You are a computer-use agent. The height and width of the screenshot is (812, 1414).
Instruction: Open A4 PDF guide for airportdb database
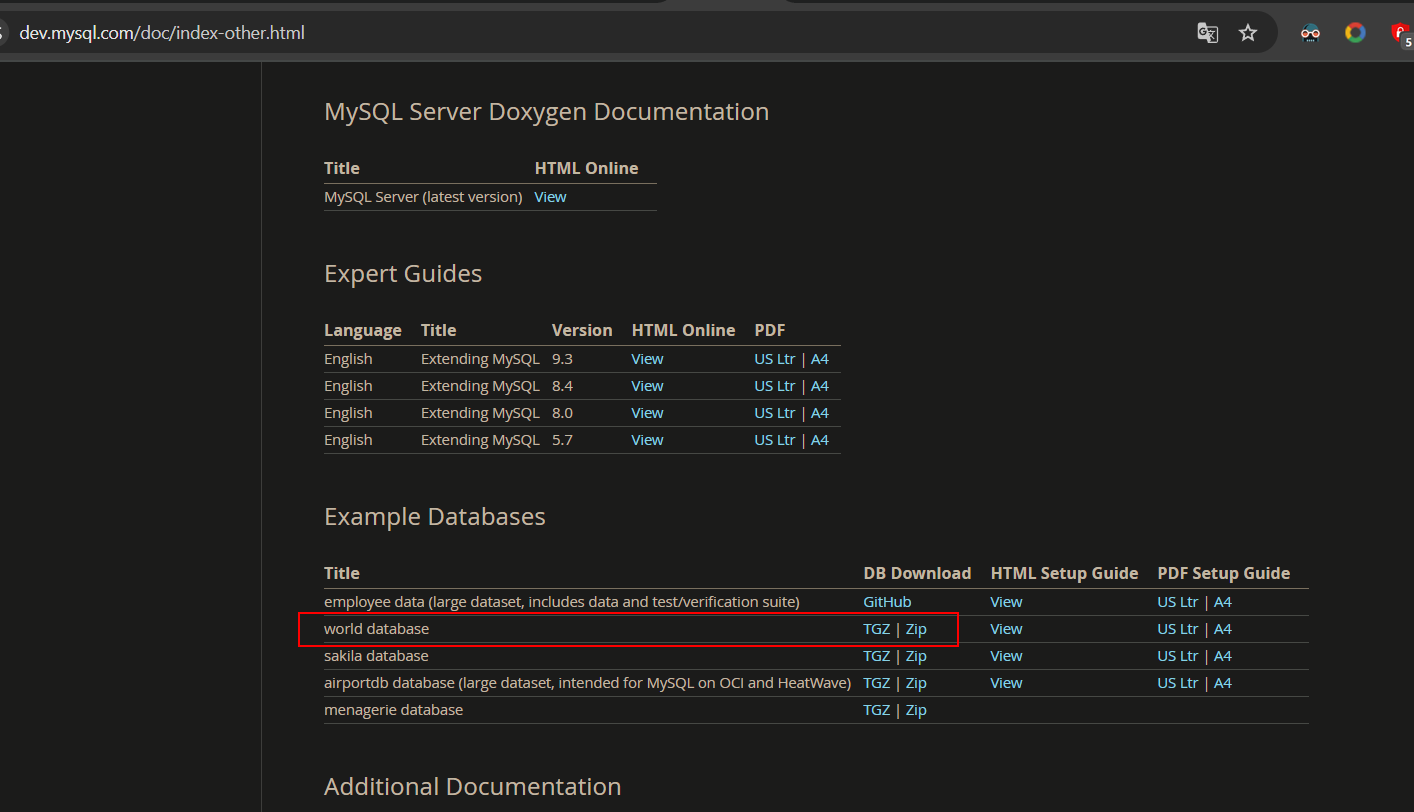click(1223, 683)
